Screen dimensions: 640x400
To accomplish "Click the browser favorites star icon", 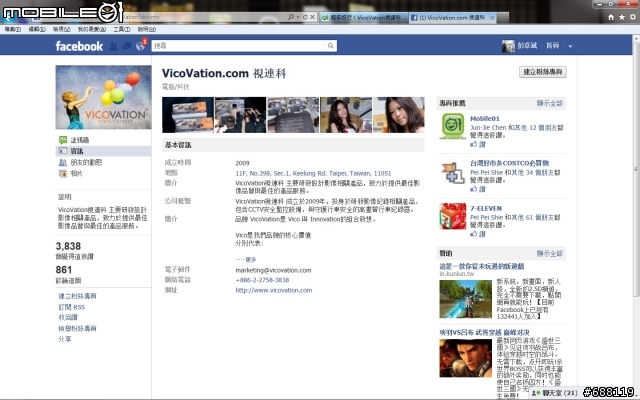I will [x=621, y=17].
